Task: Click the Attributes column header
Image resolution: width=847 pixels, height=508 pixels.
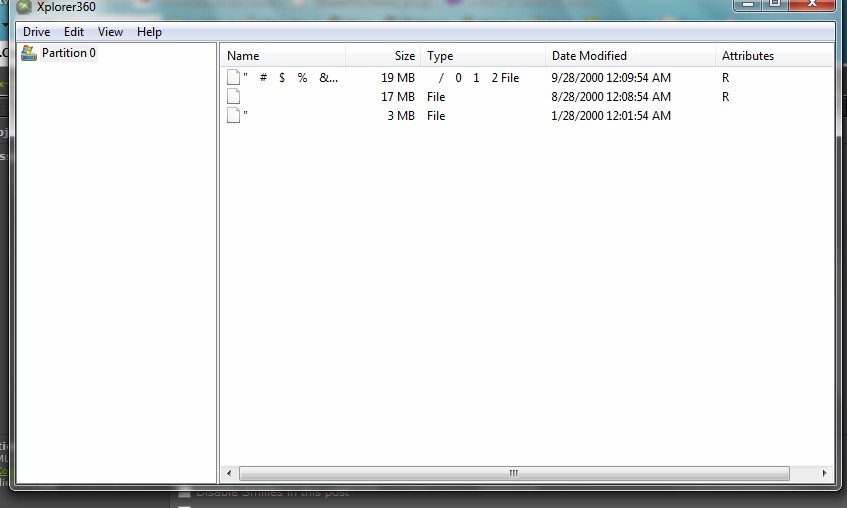Action: pos(747,56)
